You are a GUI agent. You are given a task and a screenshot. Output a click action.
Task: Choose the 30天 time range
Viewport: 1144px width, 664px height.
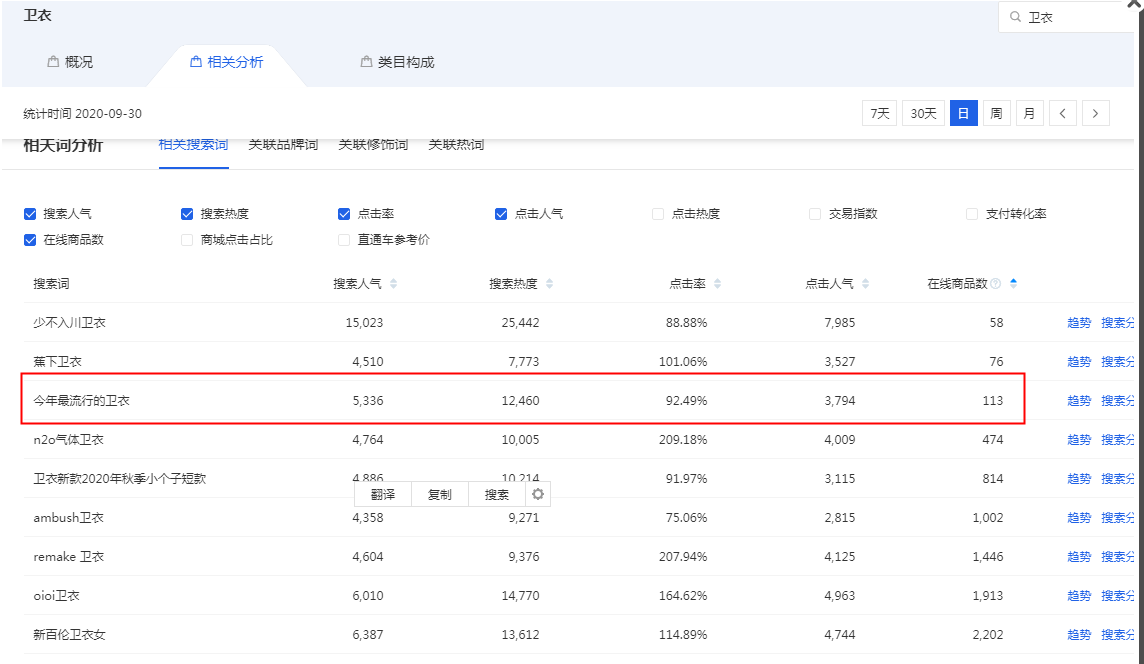click(923, 113)
